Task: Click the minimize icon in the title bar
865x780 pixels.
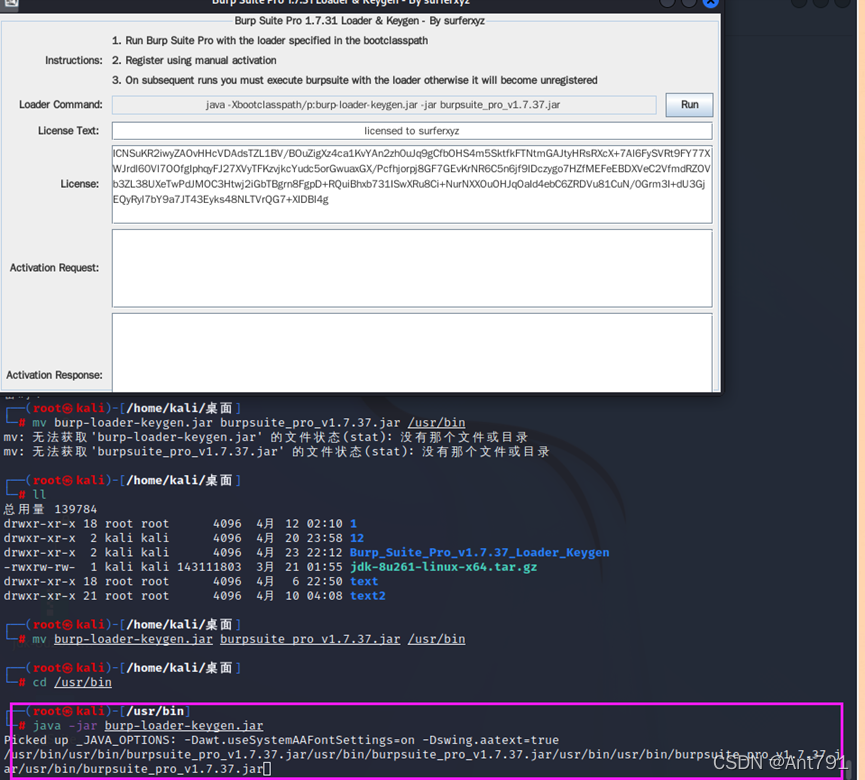Action: [667, 3]
